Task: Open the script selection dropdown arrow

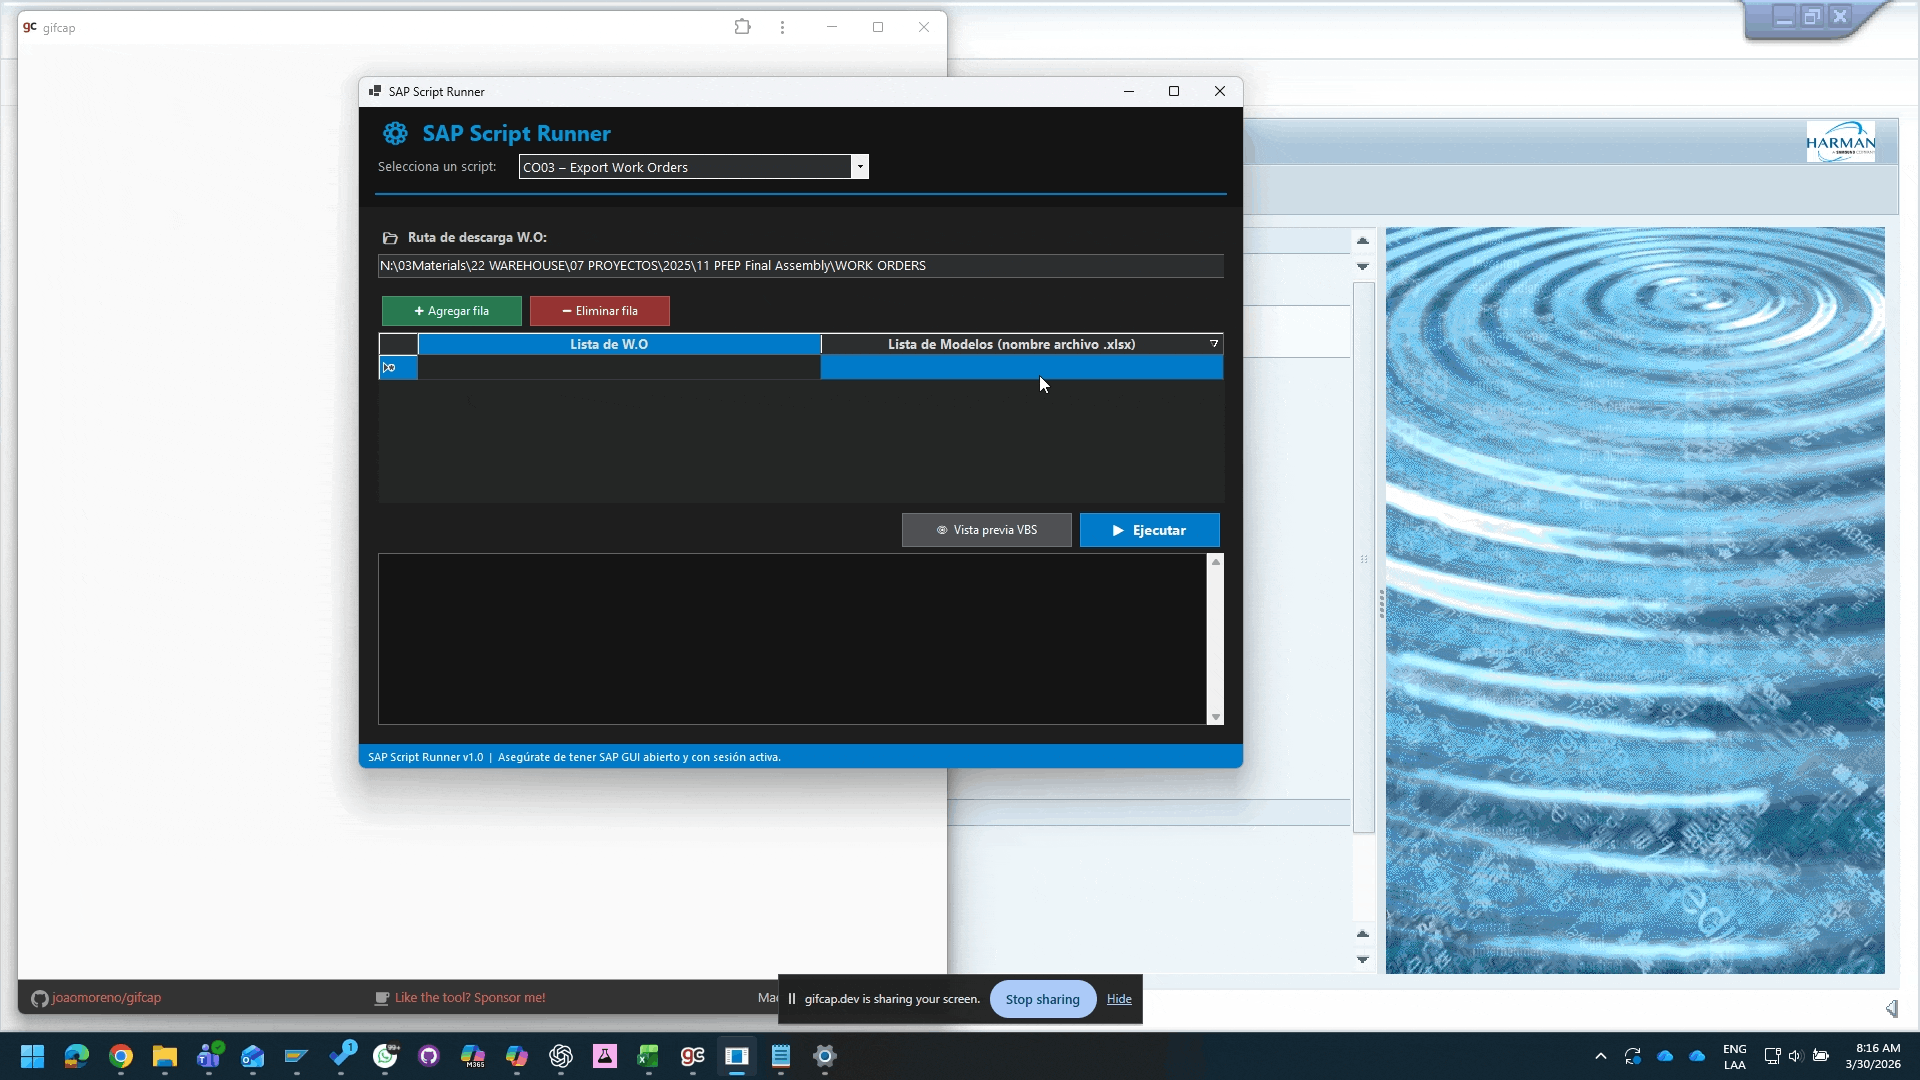Action: tap(859, 167)
